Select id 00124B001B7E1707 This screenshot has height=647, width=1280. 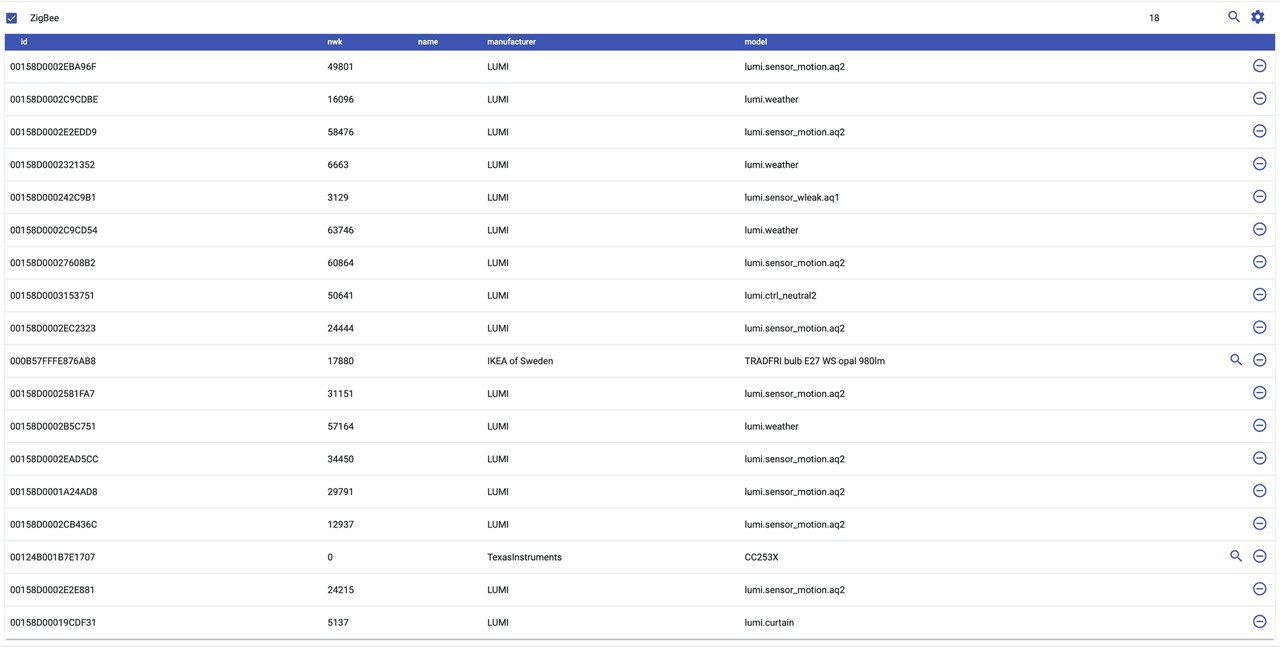pos(52,557)
